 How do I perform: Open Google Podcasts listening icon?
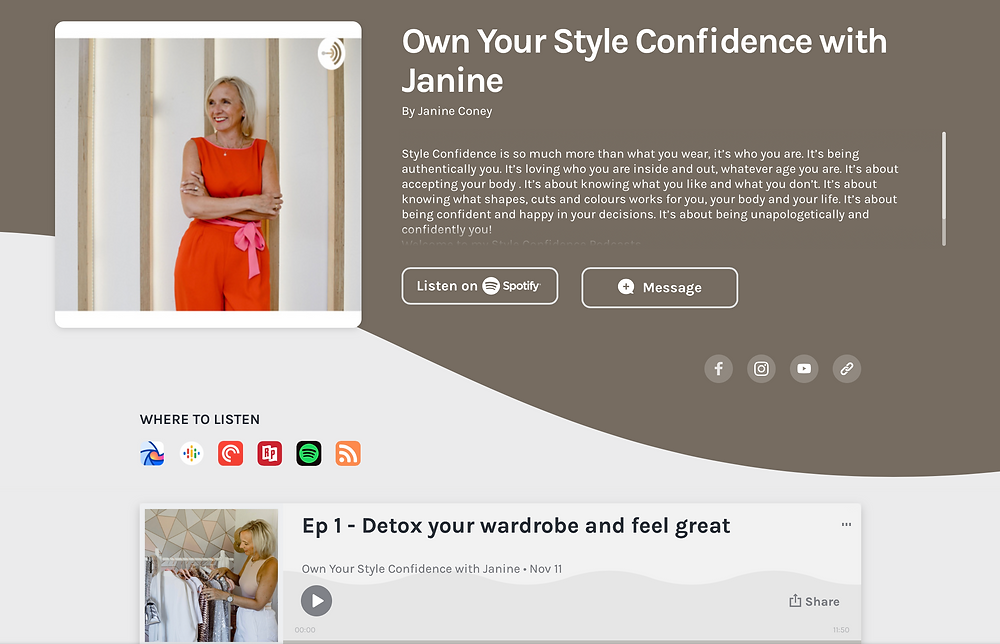coord(191,453)
